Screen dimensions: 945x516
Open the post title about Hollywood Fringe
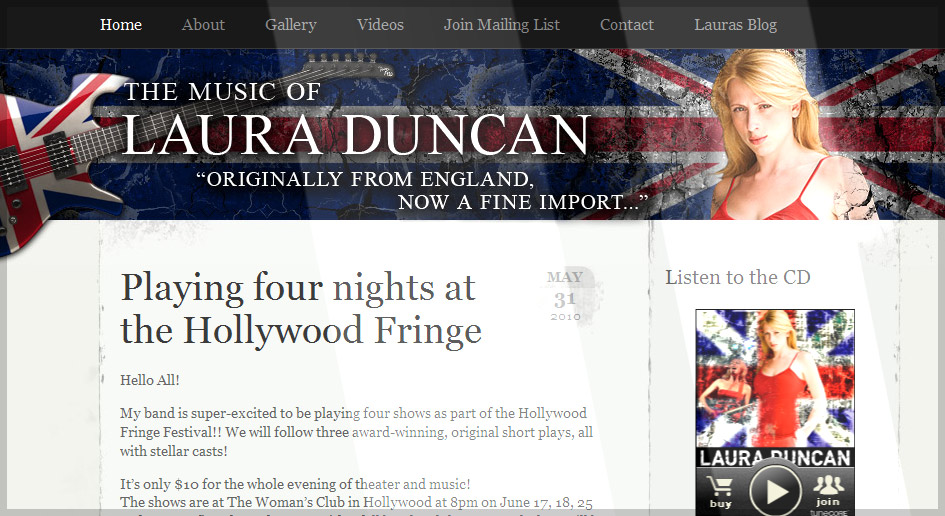click(301, 309)
